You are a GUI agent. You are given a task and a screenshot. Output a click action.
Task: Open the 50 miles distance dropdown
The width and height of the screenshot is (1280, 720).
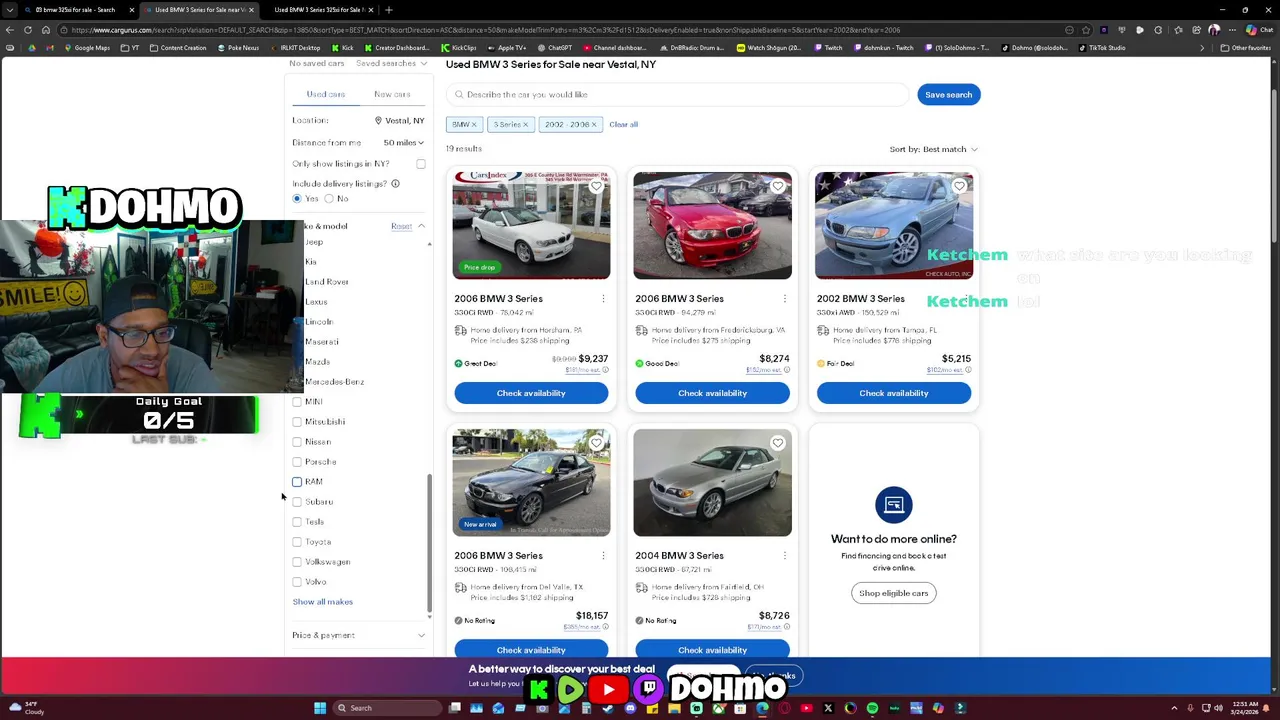click(x=404, y=143)
